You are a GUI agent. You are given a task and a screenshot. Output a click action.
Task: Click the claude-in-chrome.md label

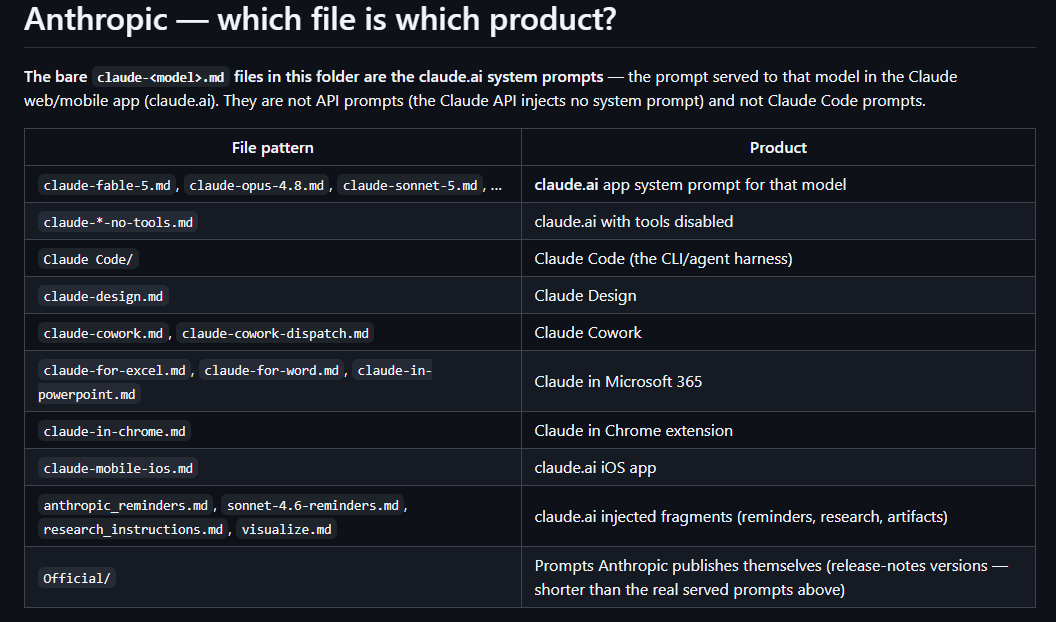click(114, 431)
